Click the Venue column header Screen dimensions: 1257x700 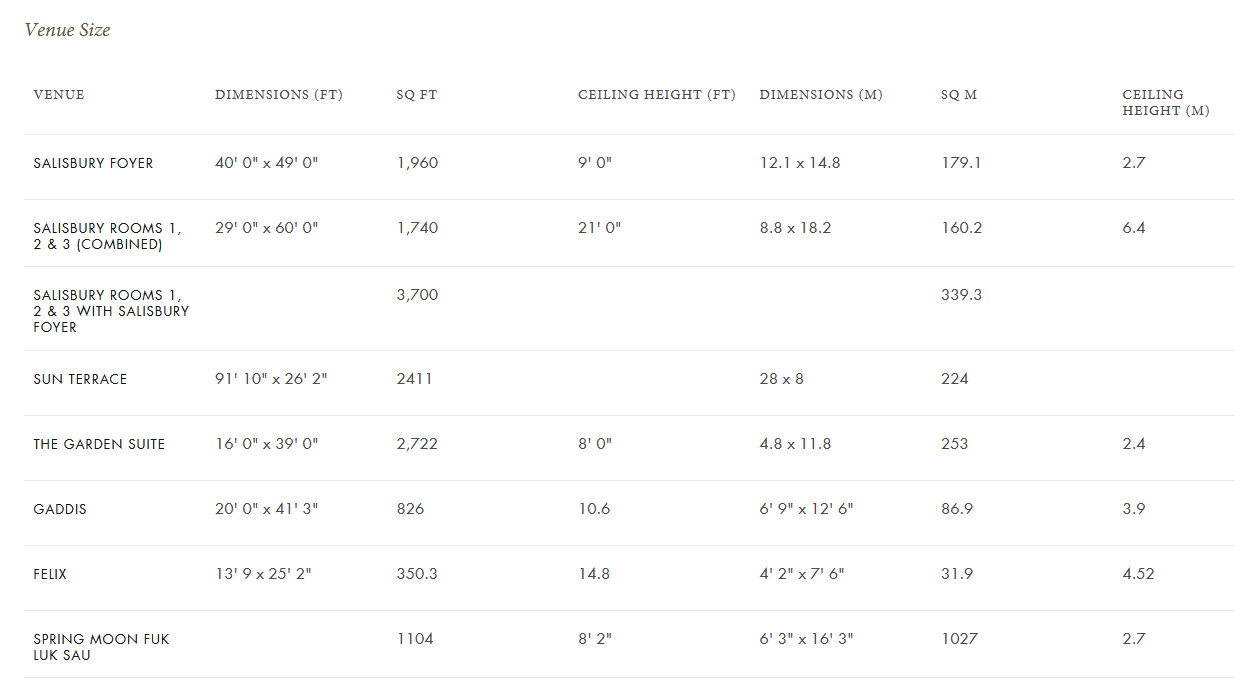[x=59, y=95]
